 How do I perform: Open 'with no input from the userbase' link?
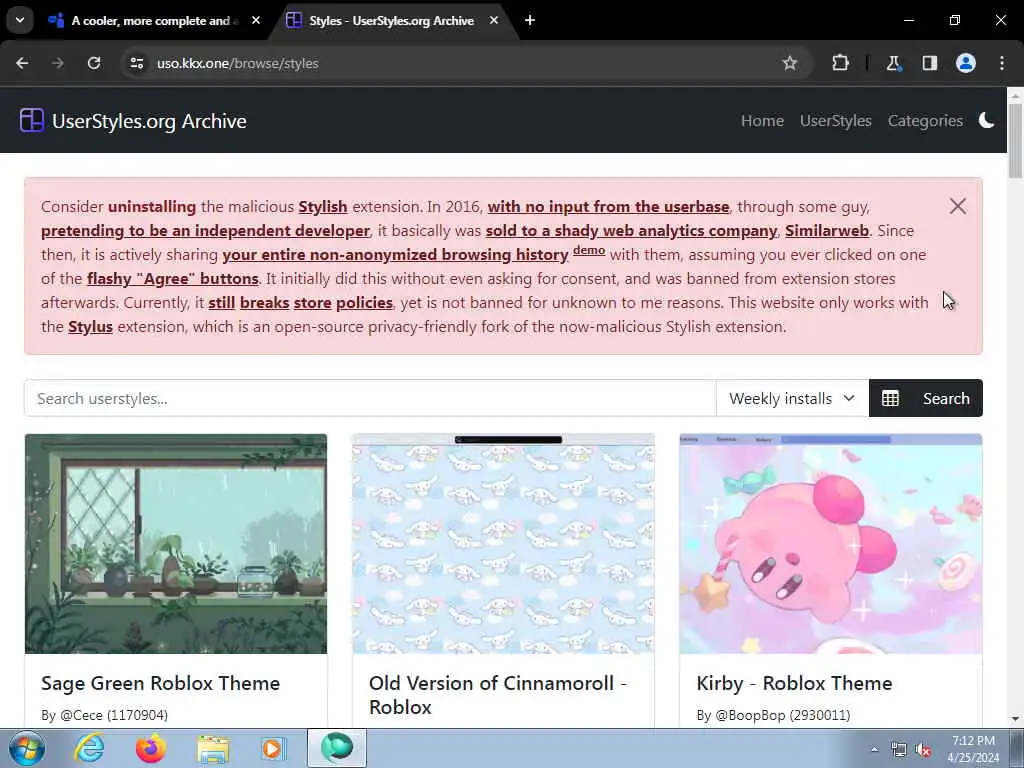click(x=608, y=207)
